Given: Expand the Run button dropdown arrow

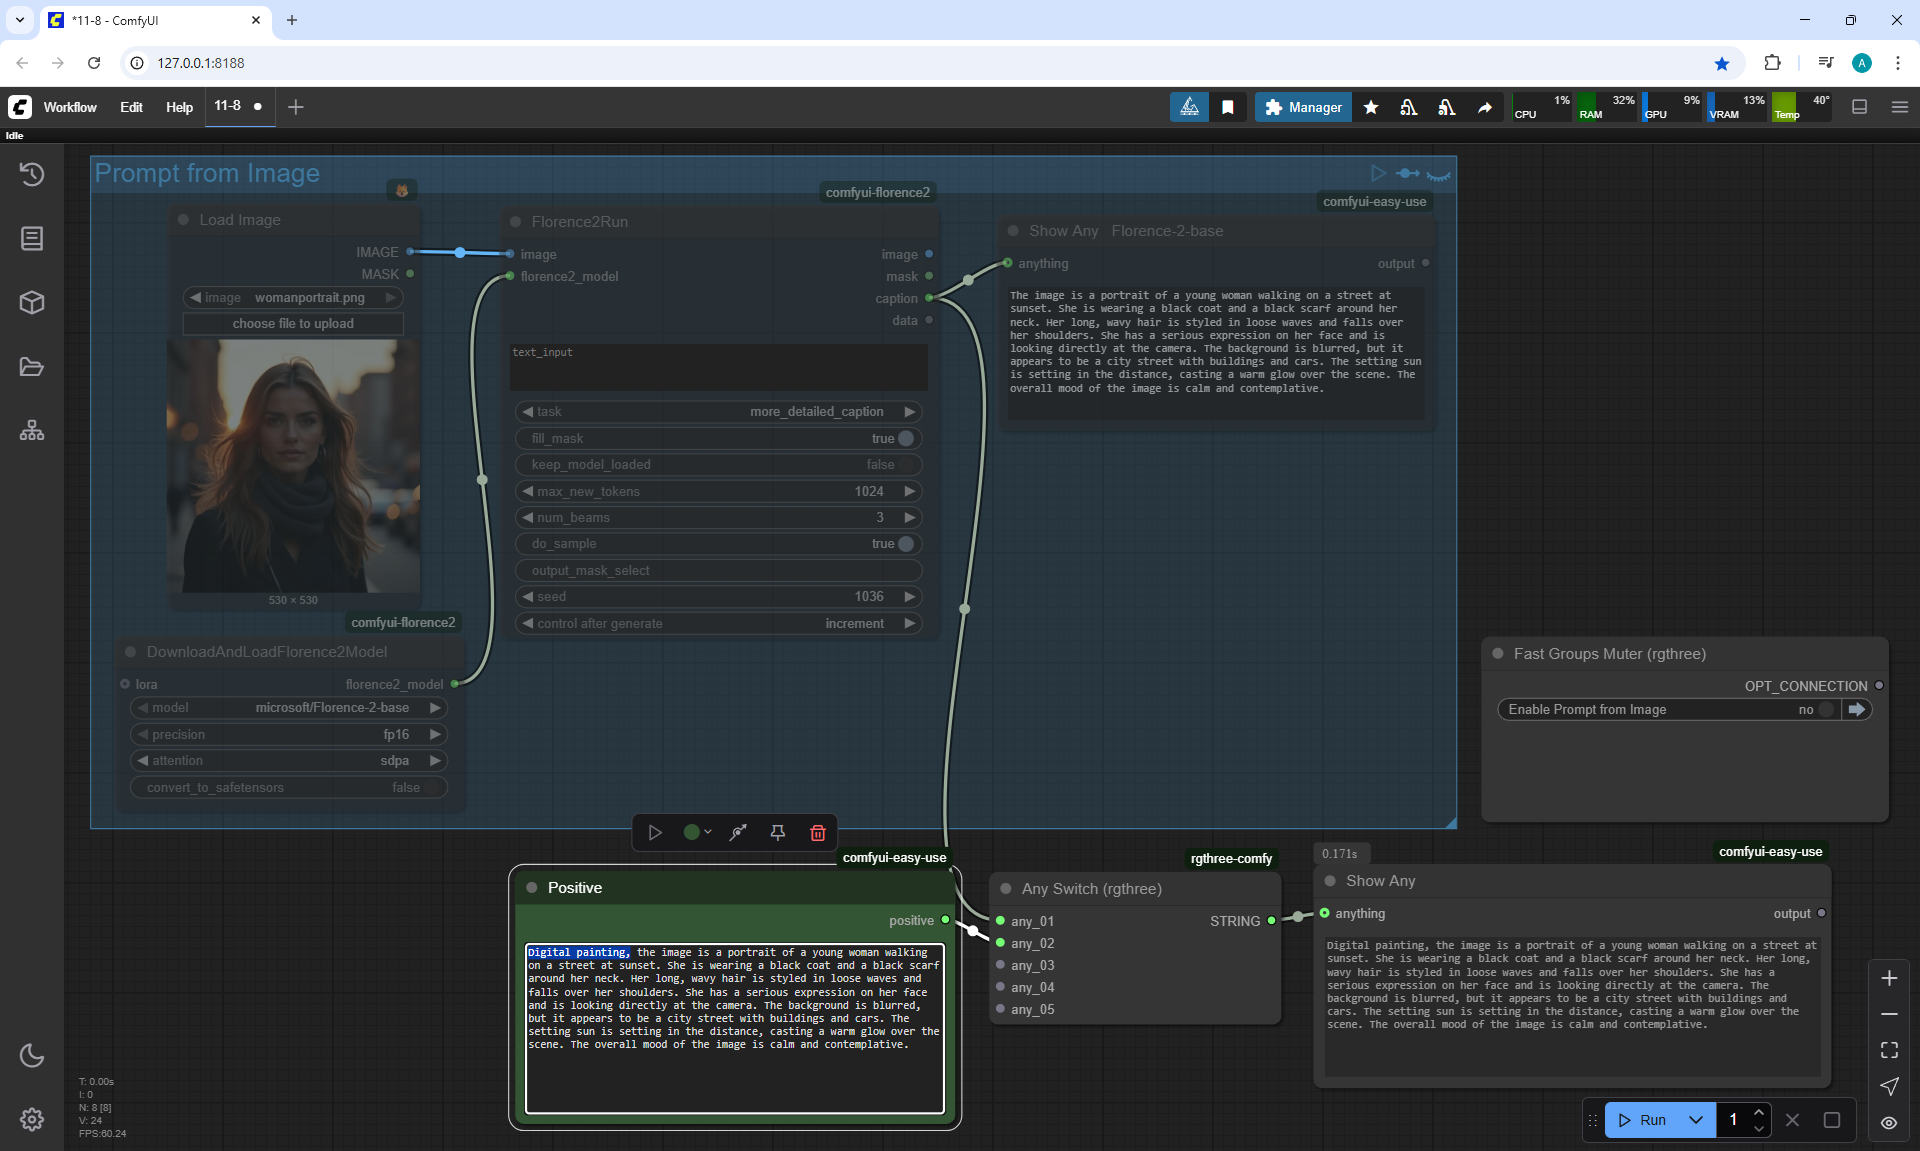Looking at the screenshot, I should (x=1695, y=1120).
